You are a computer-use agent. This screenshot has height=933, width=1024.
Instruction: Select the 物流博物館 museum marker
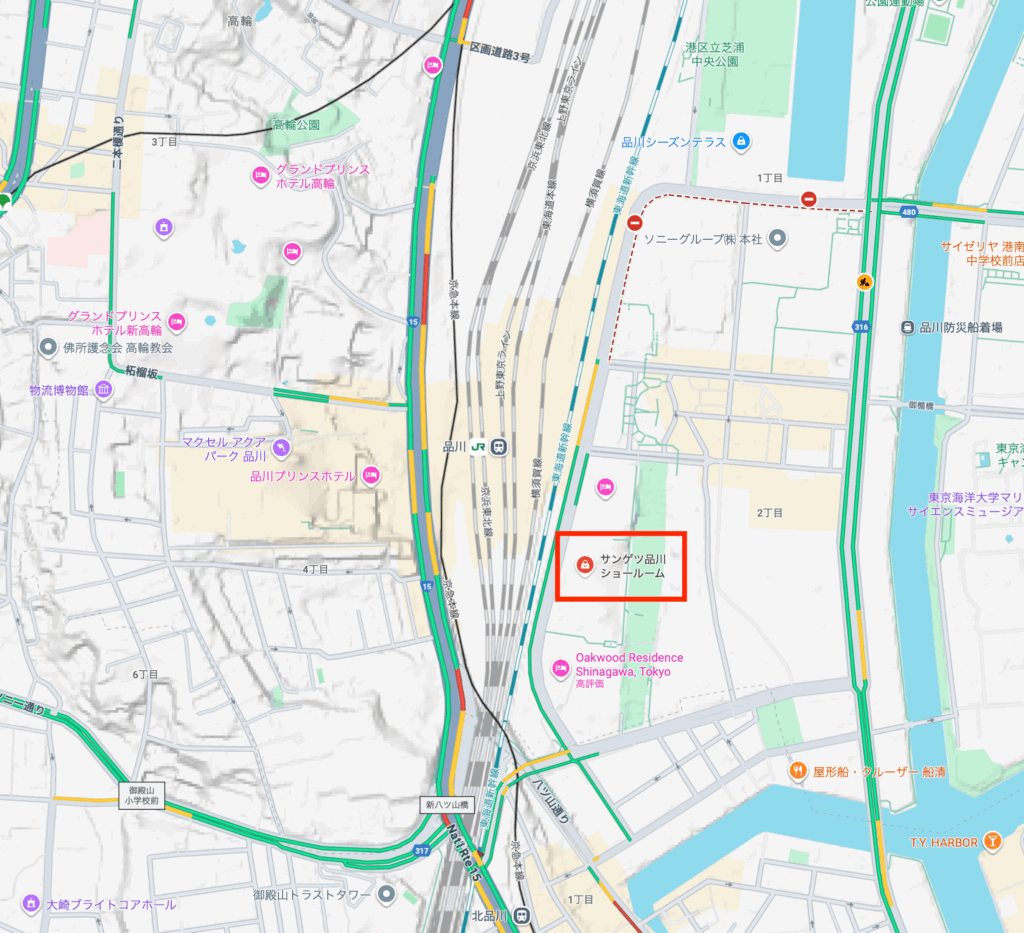[103, 390]
